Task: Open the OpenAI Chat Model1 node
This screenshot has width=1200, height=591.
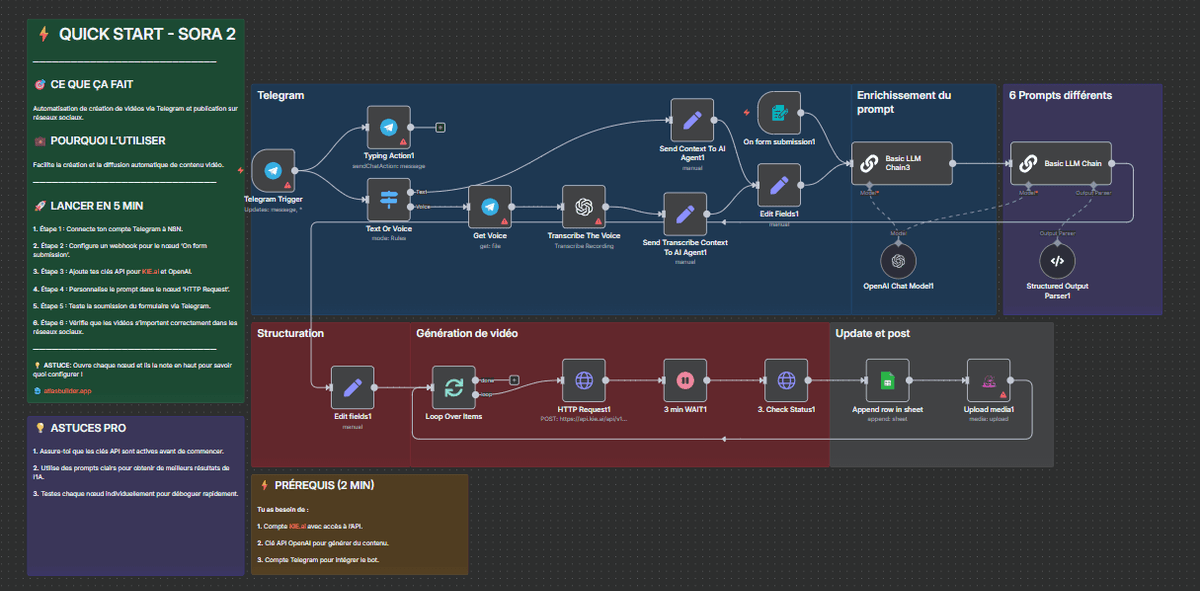Action: pos(898,260)
